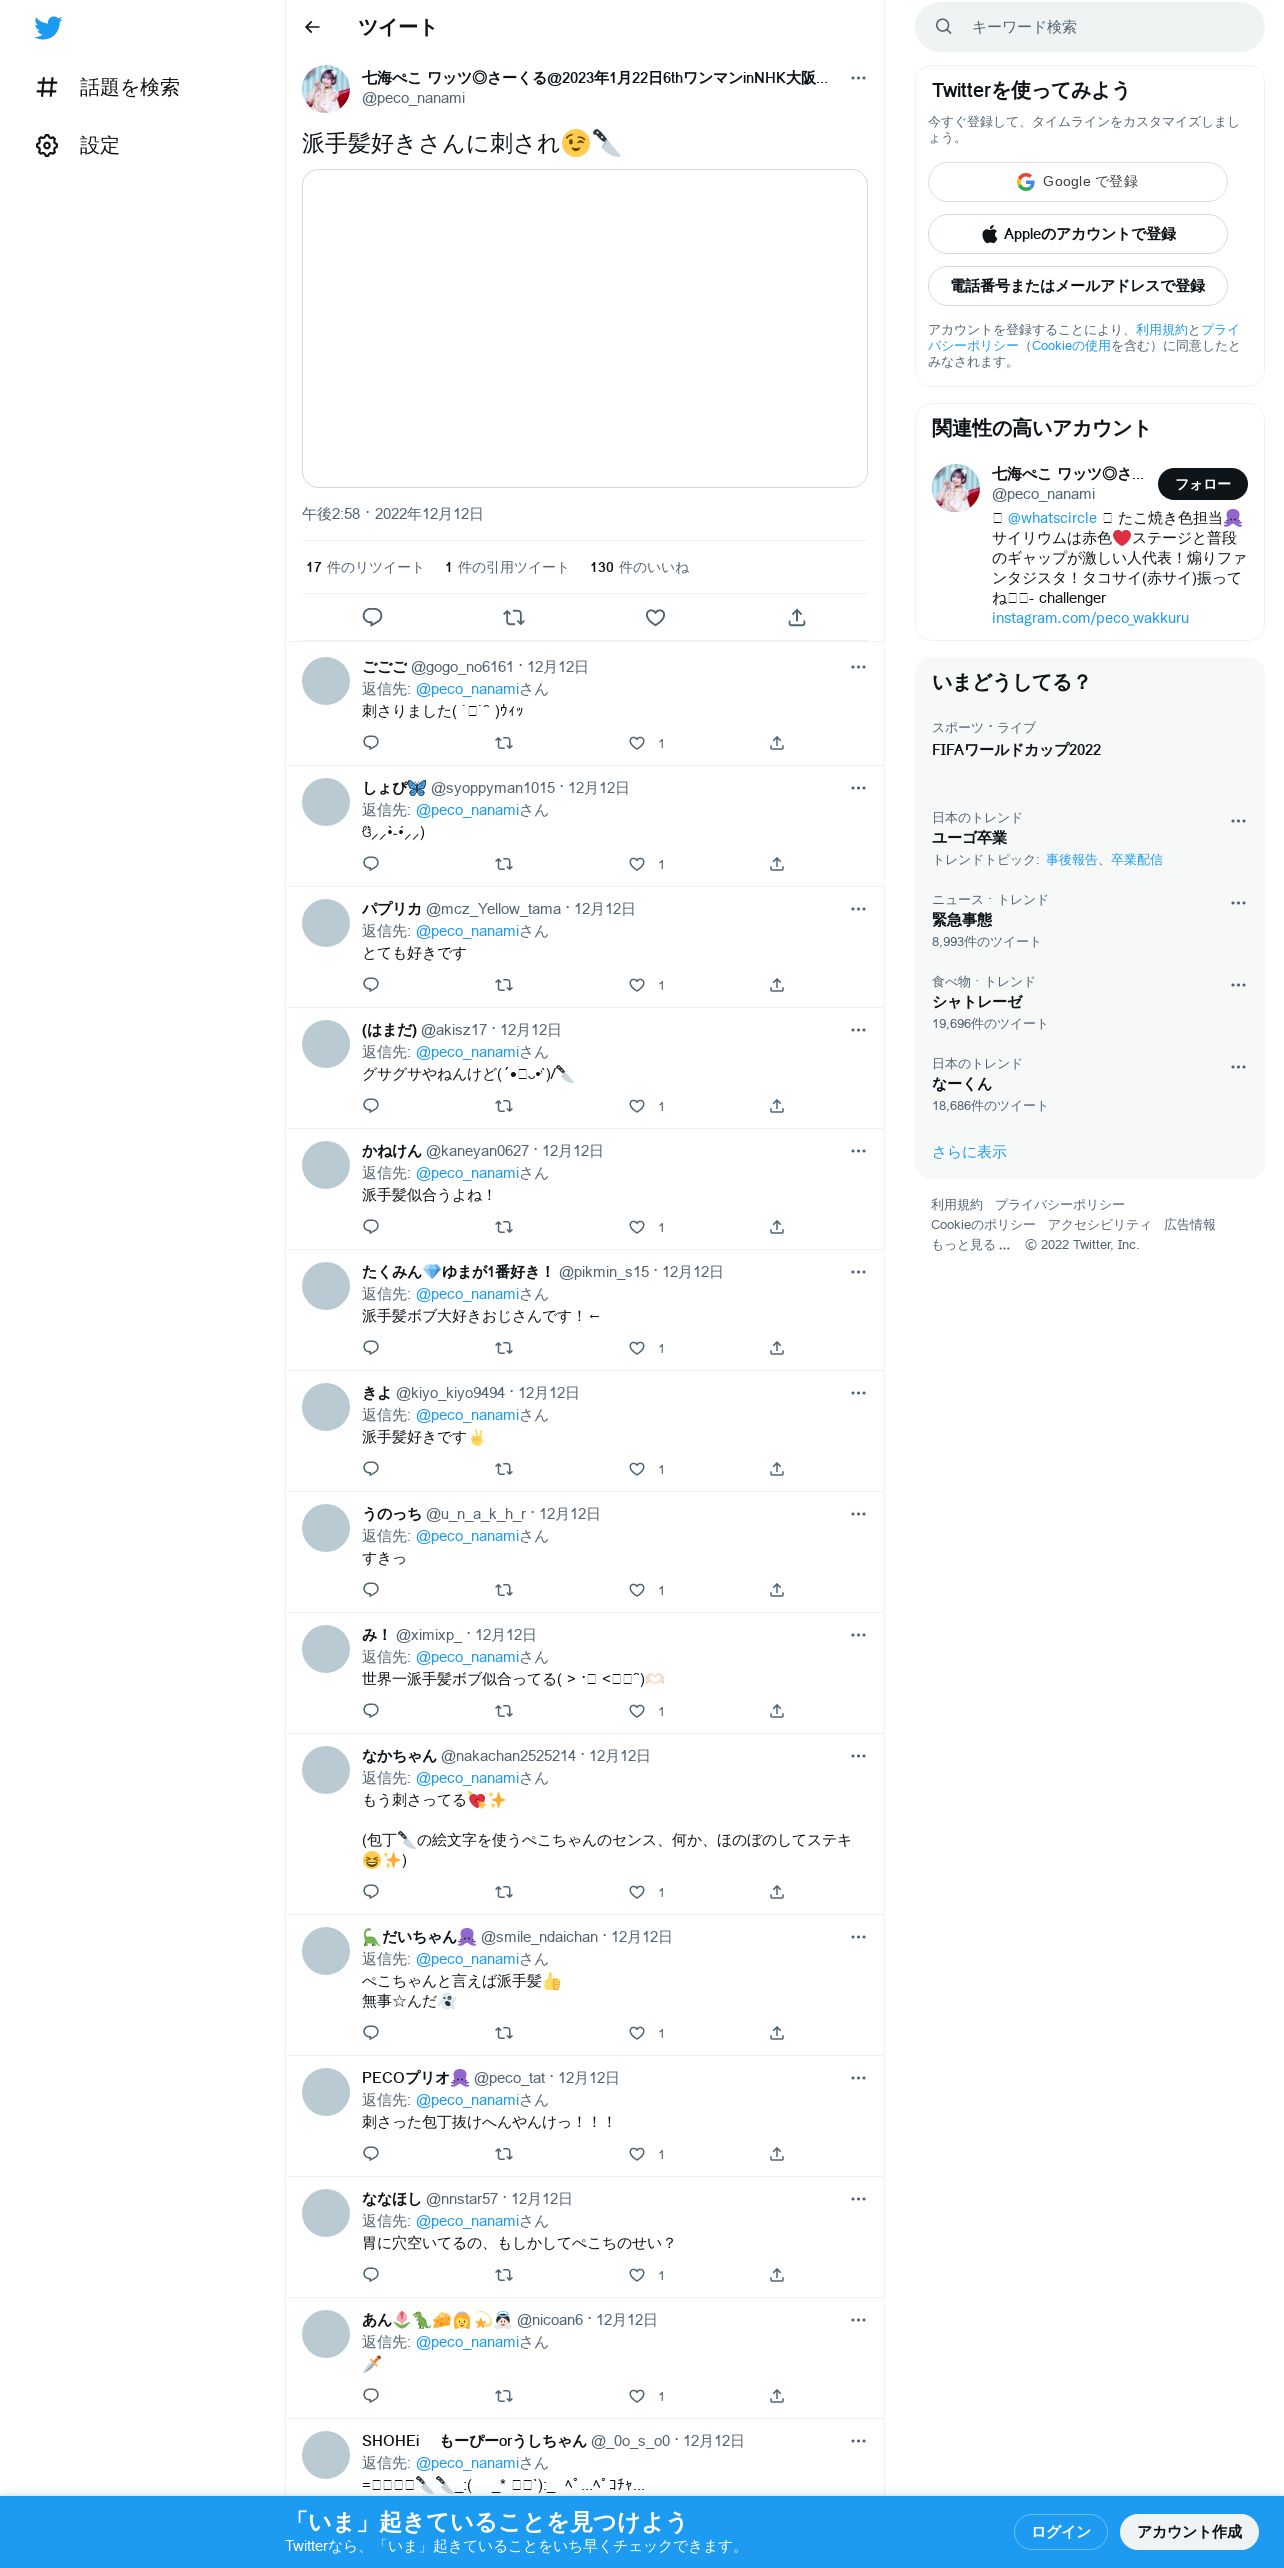
Task: Retweet the main peco_nanami tweet
Action: pos(514,617)
